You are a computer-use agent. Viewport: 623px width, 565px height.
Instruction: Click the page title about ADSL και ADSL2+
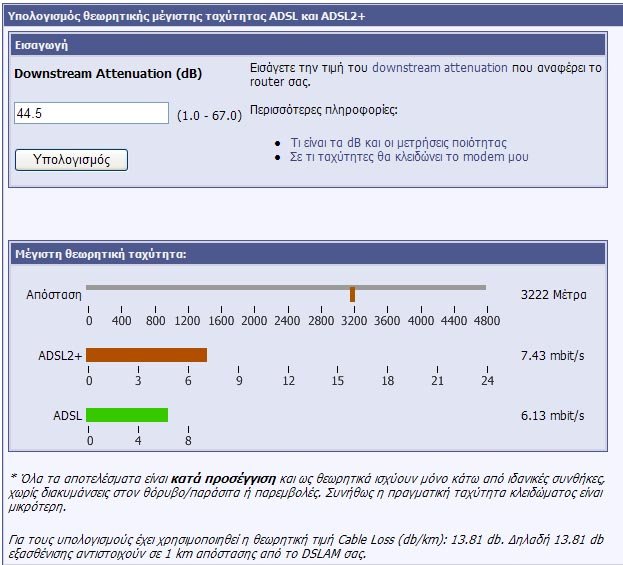click(x=186, y=16)
